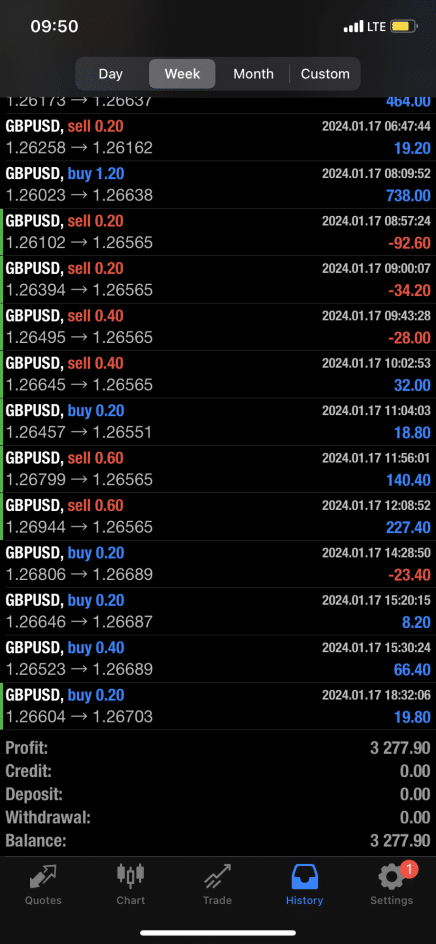Choose the Custom period filter
Screen dimensions: 436x944
point(325,74)
